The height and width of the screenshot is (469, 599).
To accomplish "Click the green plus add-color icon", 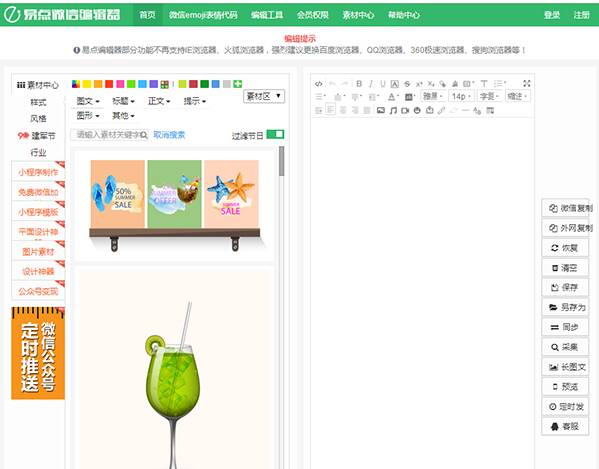I will (238, 84).
